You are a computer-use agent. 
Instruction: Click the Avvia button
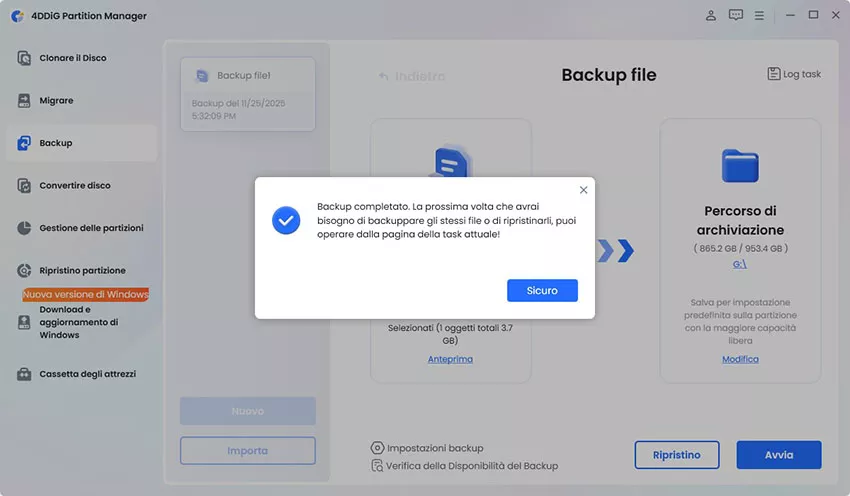pyautogui.click(x=779, y=455)
